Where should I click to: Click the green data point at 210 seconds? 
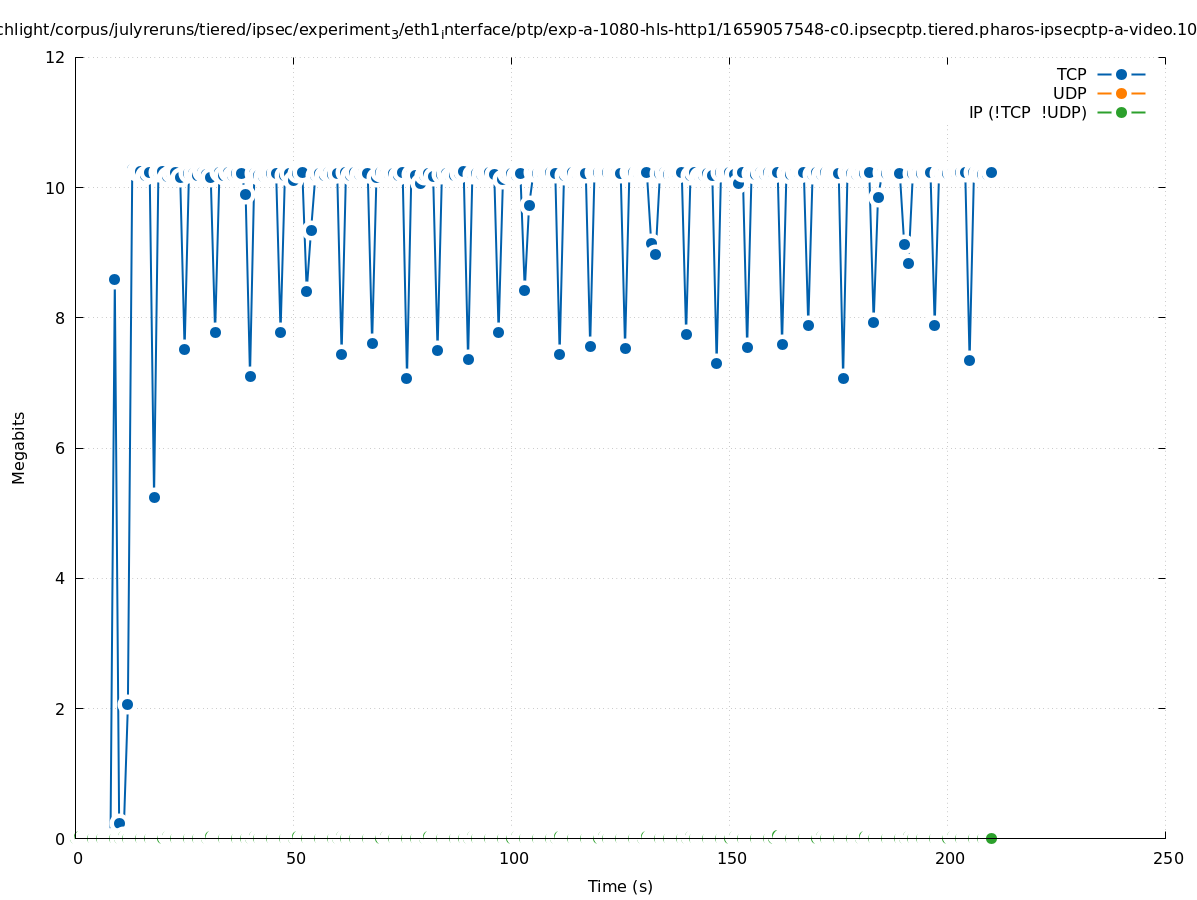pyautogui.click(x=991, y=838)
